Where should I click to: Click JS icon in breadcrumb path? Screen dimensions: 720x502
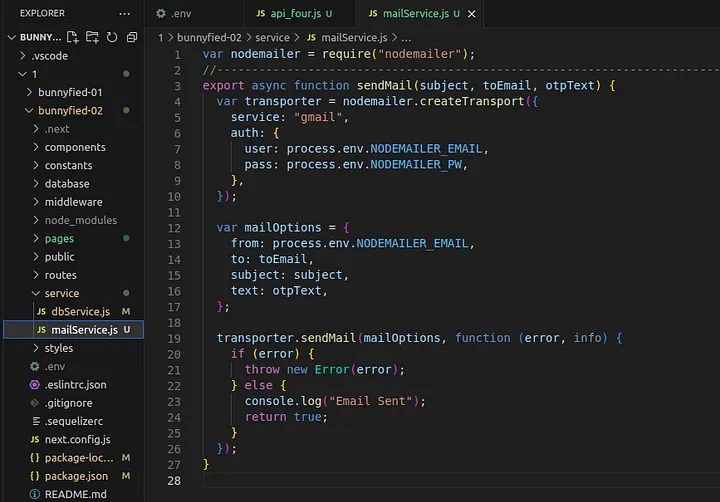point(311,38)
